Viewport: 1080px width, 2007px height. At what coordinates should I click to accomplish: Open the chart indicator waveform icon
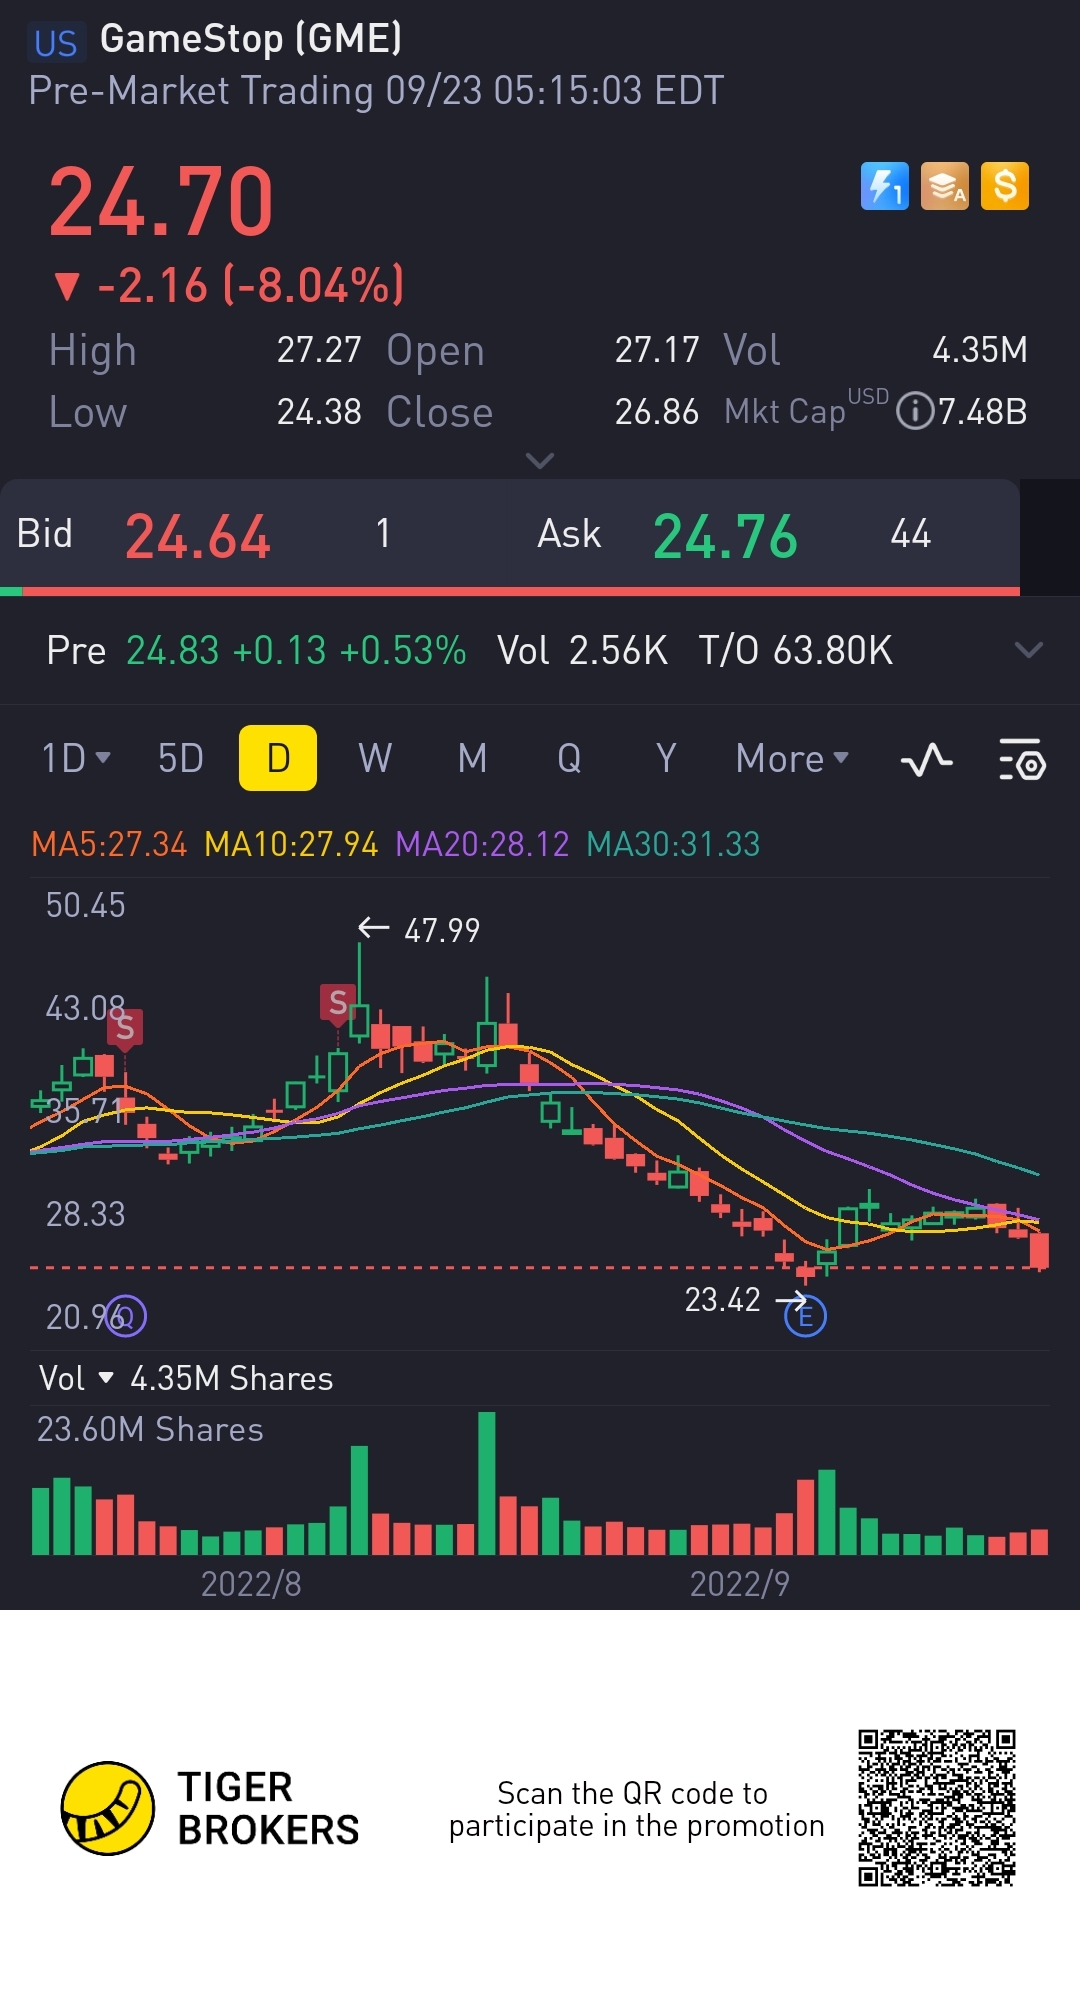pos(926,761)
